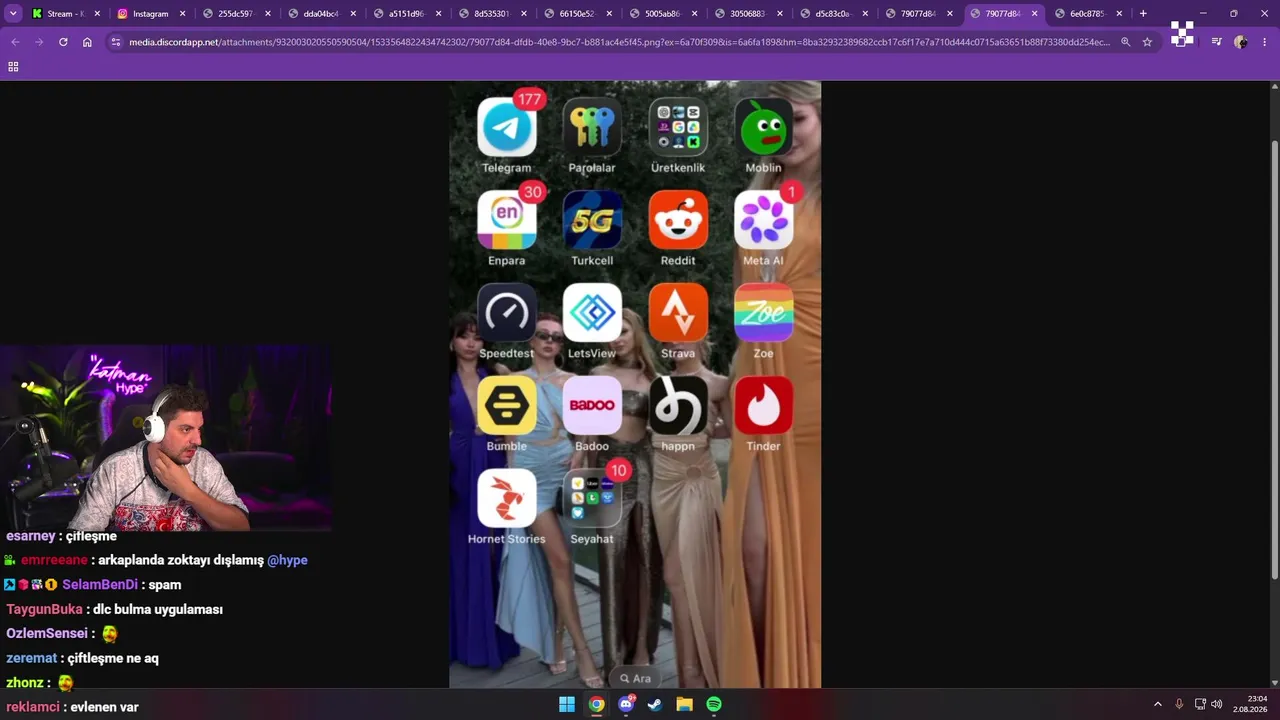Click the Ara search pill
The width and height of the screenshot is (1280, 720).
point(635,678)
